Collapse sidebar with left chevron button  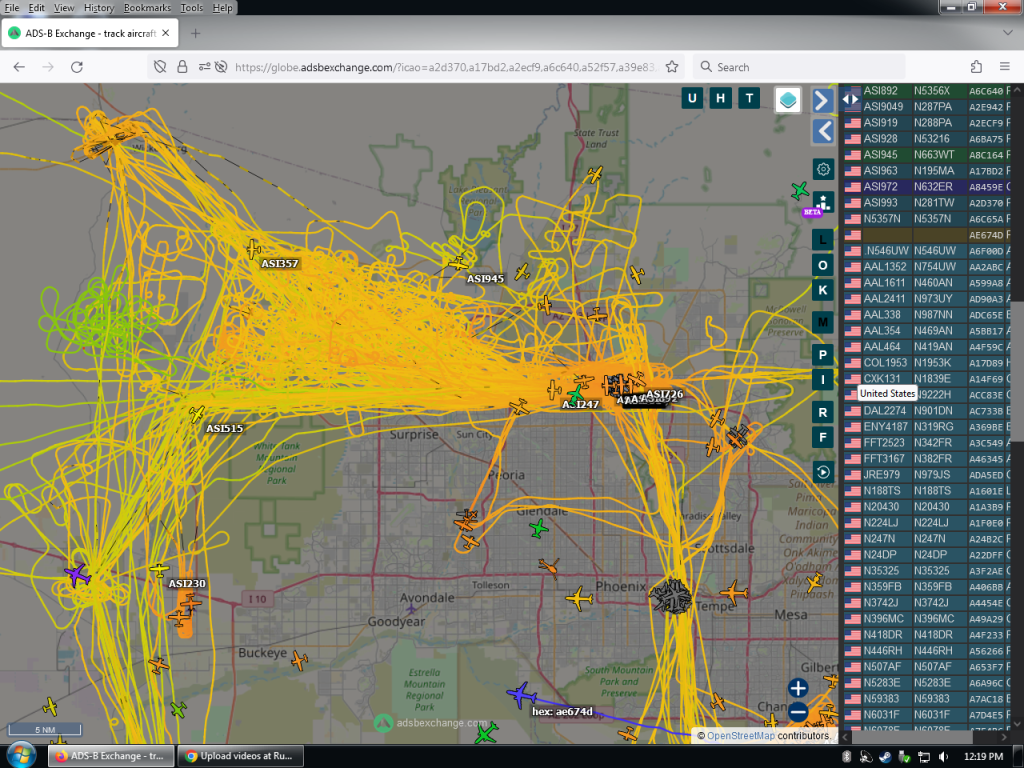point(823,131)
